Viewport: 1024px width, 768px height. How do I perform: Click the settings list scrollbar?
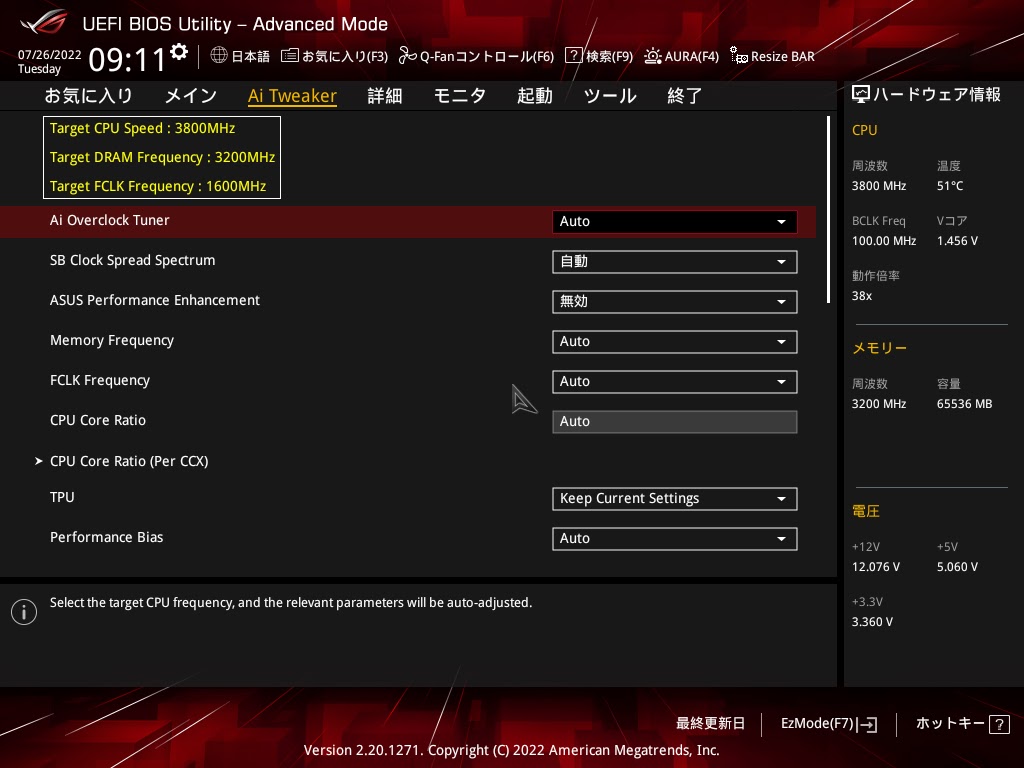point(828,210)
